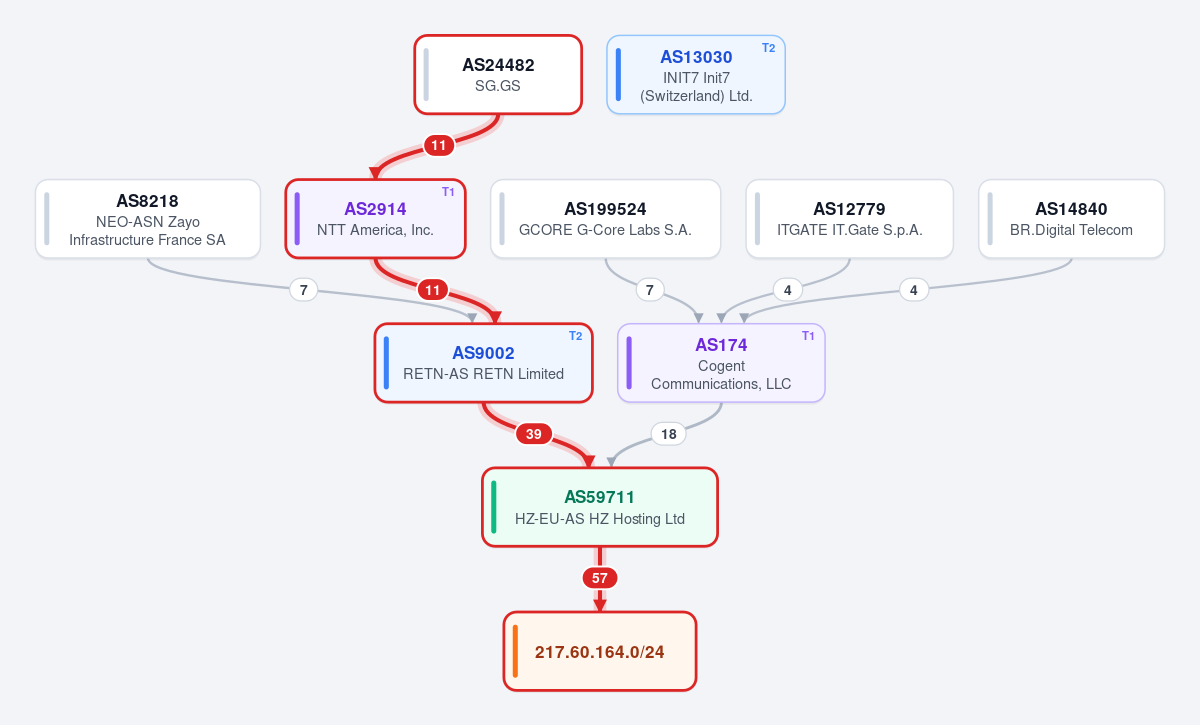
Task: Click the AS14840 BR.Digital Telecom node
Action: [x=1071, y=219]
